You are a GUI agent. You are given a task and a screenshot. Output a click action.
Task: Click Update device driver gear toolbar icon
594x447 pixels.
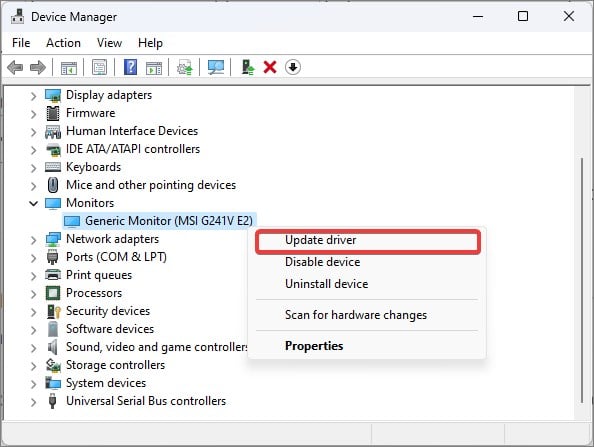coord(184,67)
